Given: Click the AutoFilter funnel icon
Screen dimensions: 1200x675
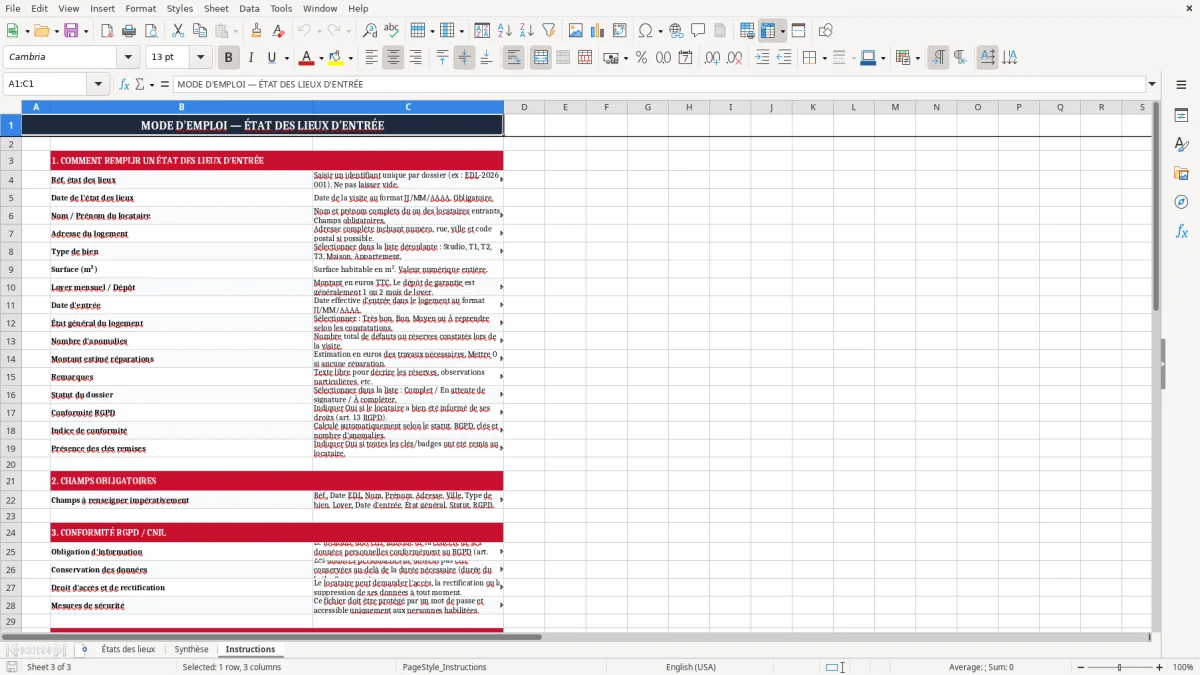Looking at the screenshot, I should pyautogui.click(x=548, y=31).
